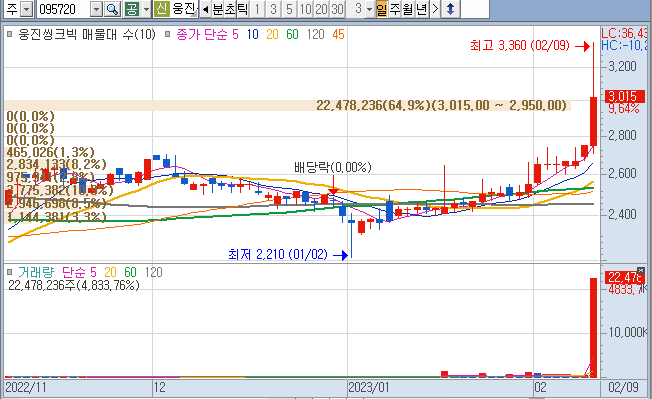This screenshot has width=652, height=399.
Task: Open the dropdown next to 공 button
Action: 146,9
